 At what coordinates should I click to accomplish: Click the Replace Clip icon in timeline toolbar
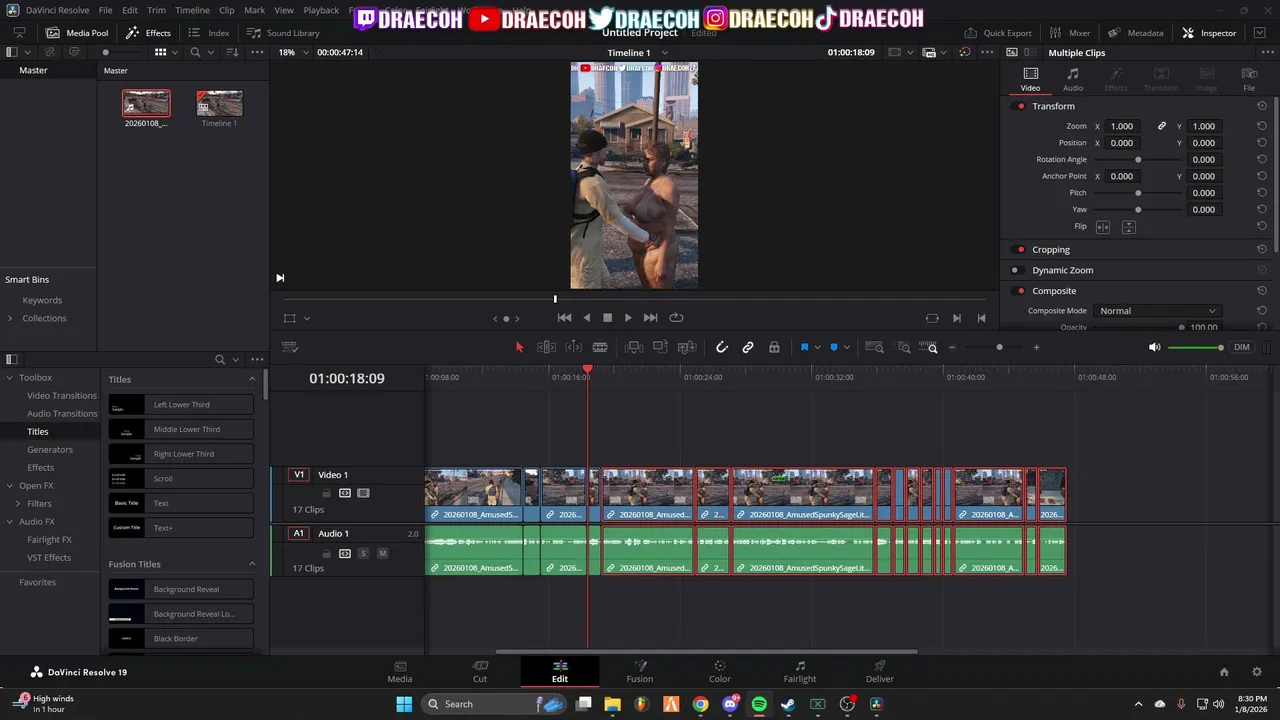[687, 347]
